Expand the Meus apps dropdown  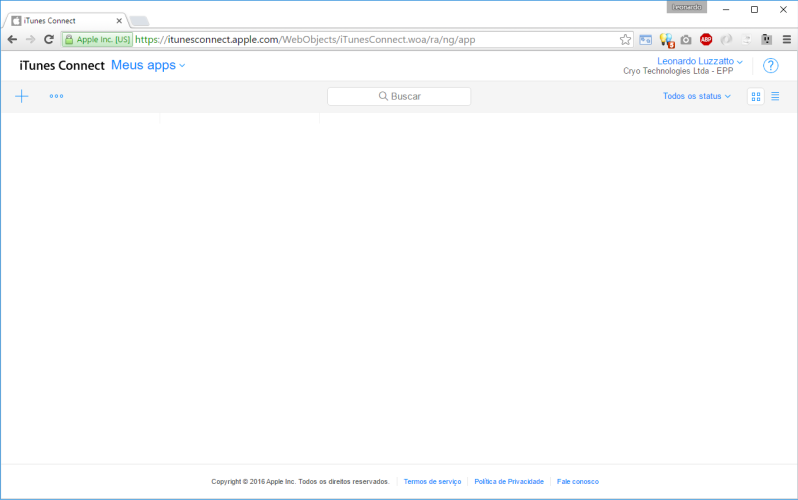coord(148,65)
